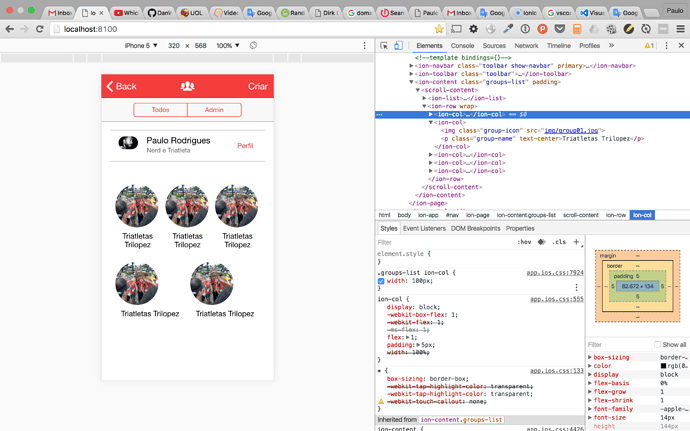Click the orange calculator extension icon
Viewport: 690px width, 431px height.
point(577,29)
